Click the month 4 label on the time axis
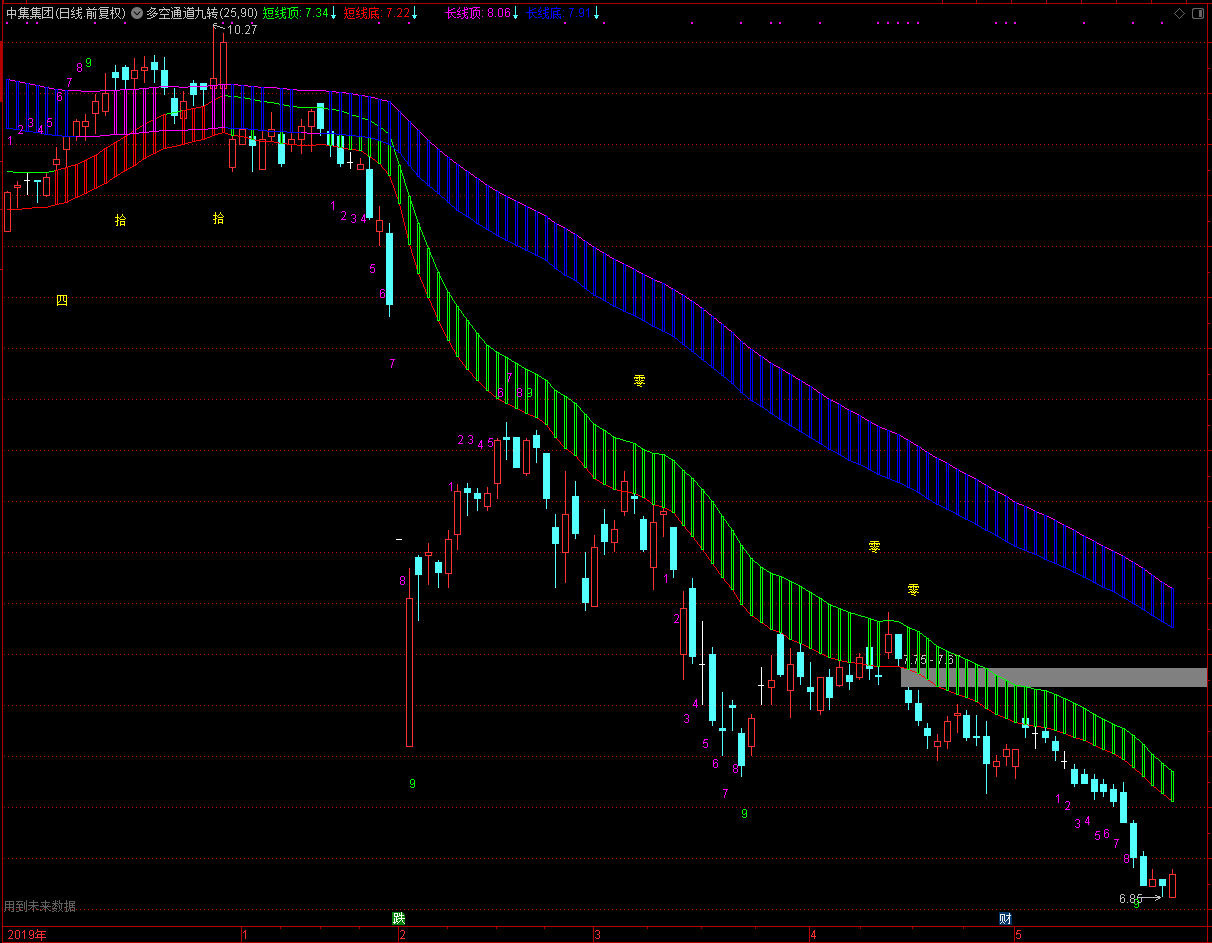 click(x=813, y=935)
